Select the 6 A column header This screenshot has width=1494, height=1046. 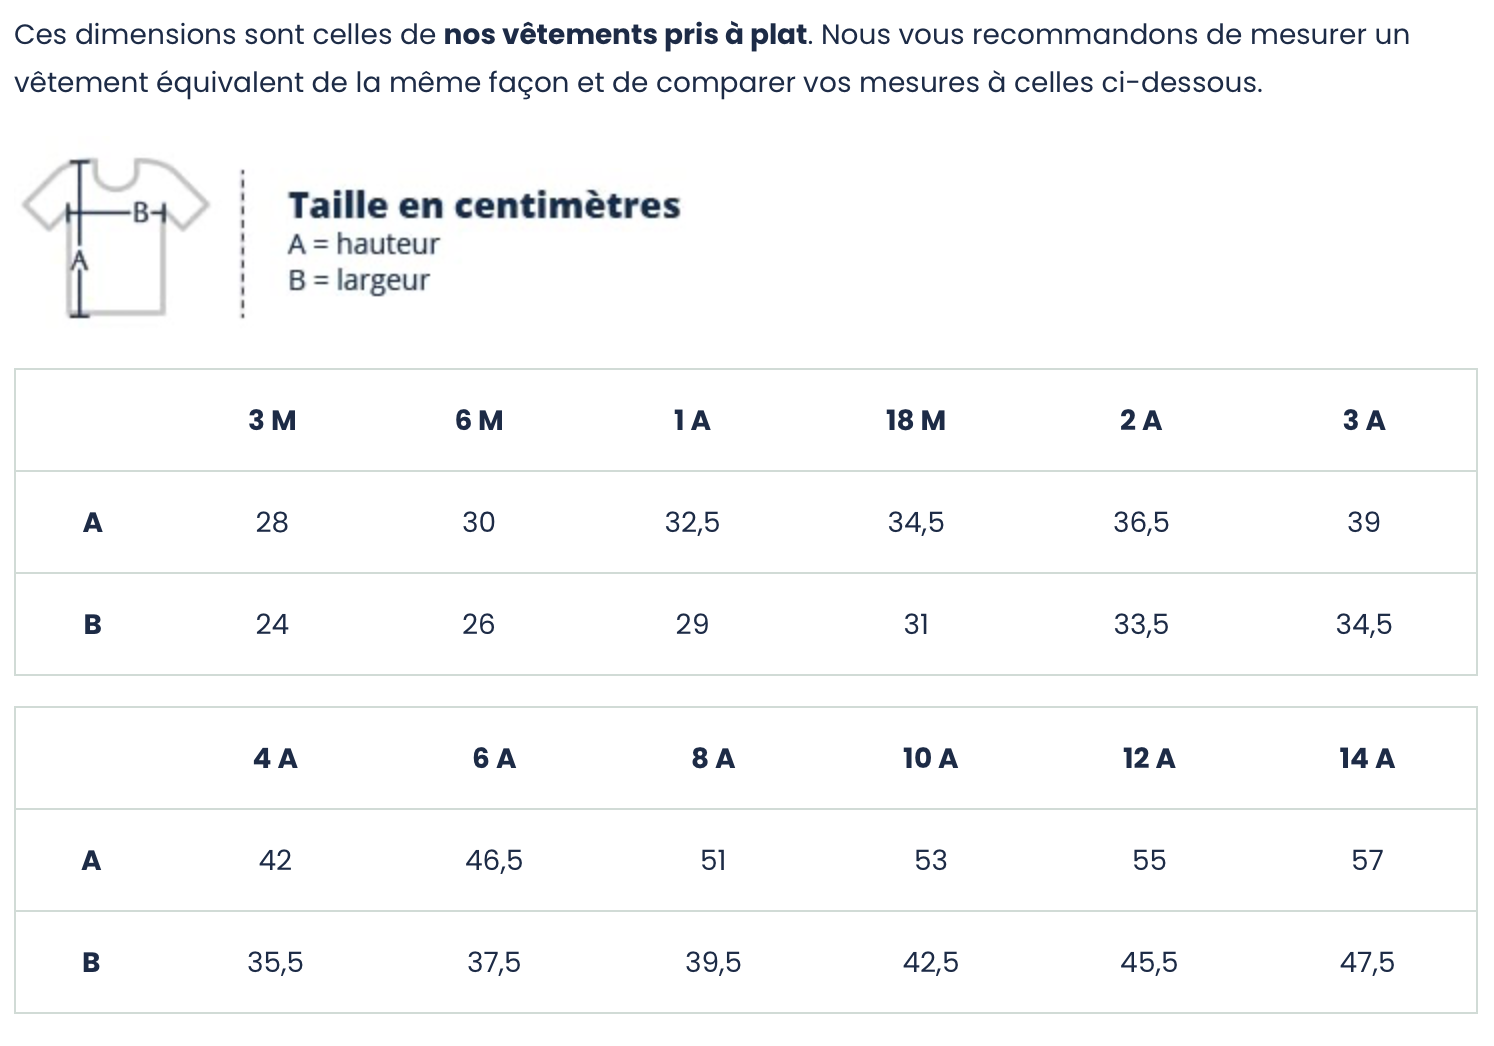[x=494, y=759]
